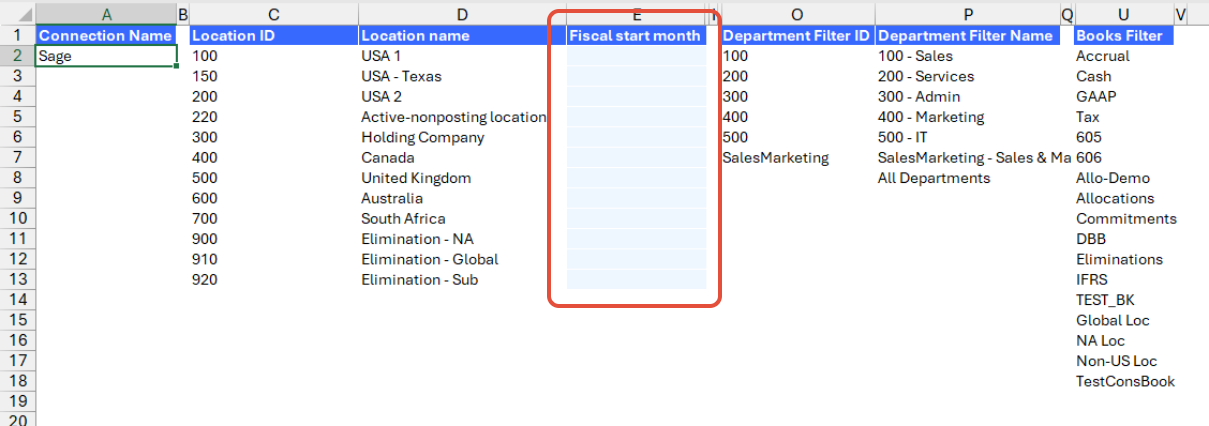Select the United Kingdom cell

[462, 178]
